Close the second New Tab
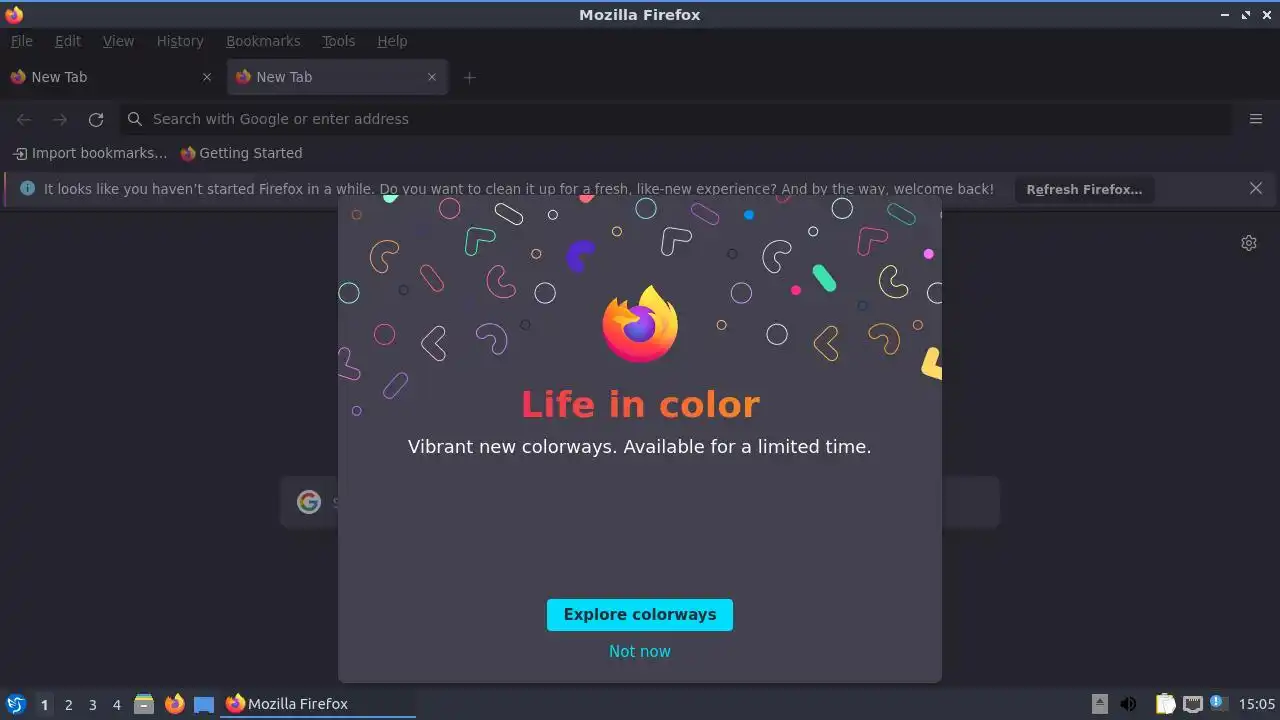This screenshot has width=1280, height=720. (432, 77)
